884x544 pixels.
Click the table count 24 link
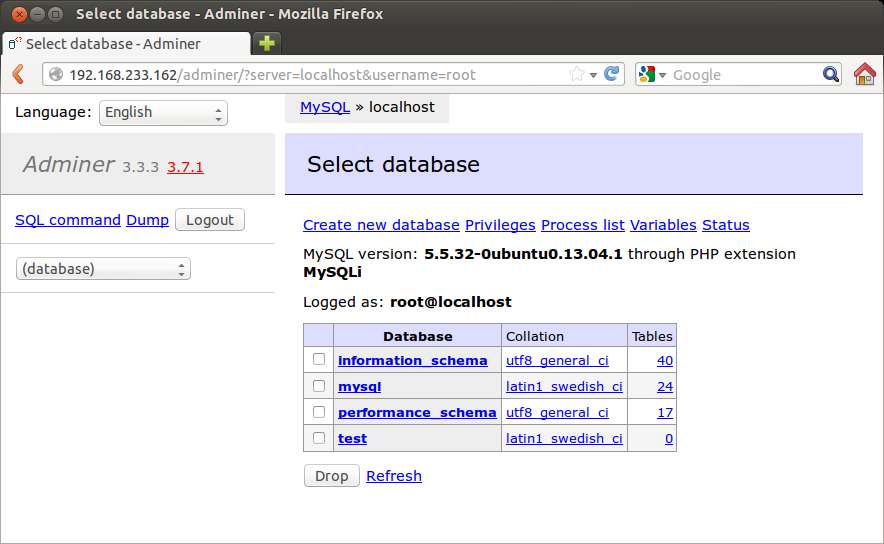(x=665, y=387)
